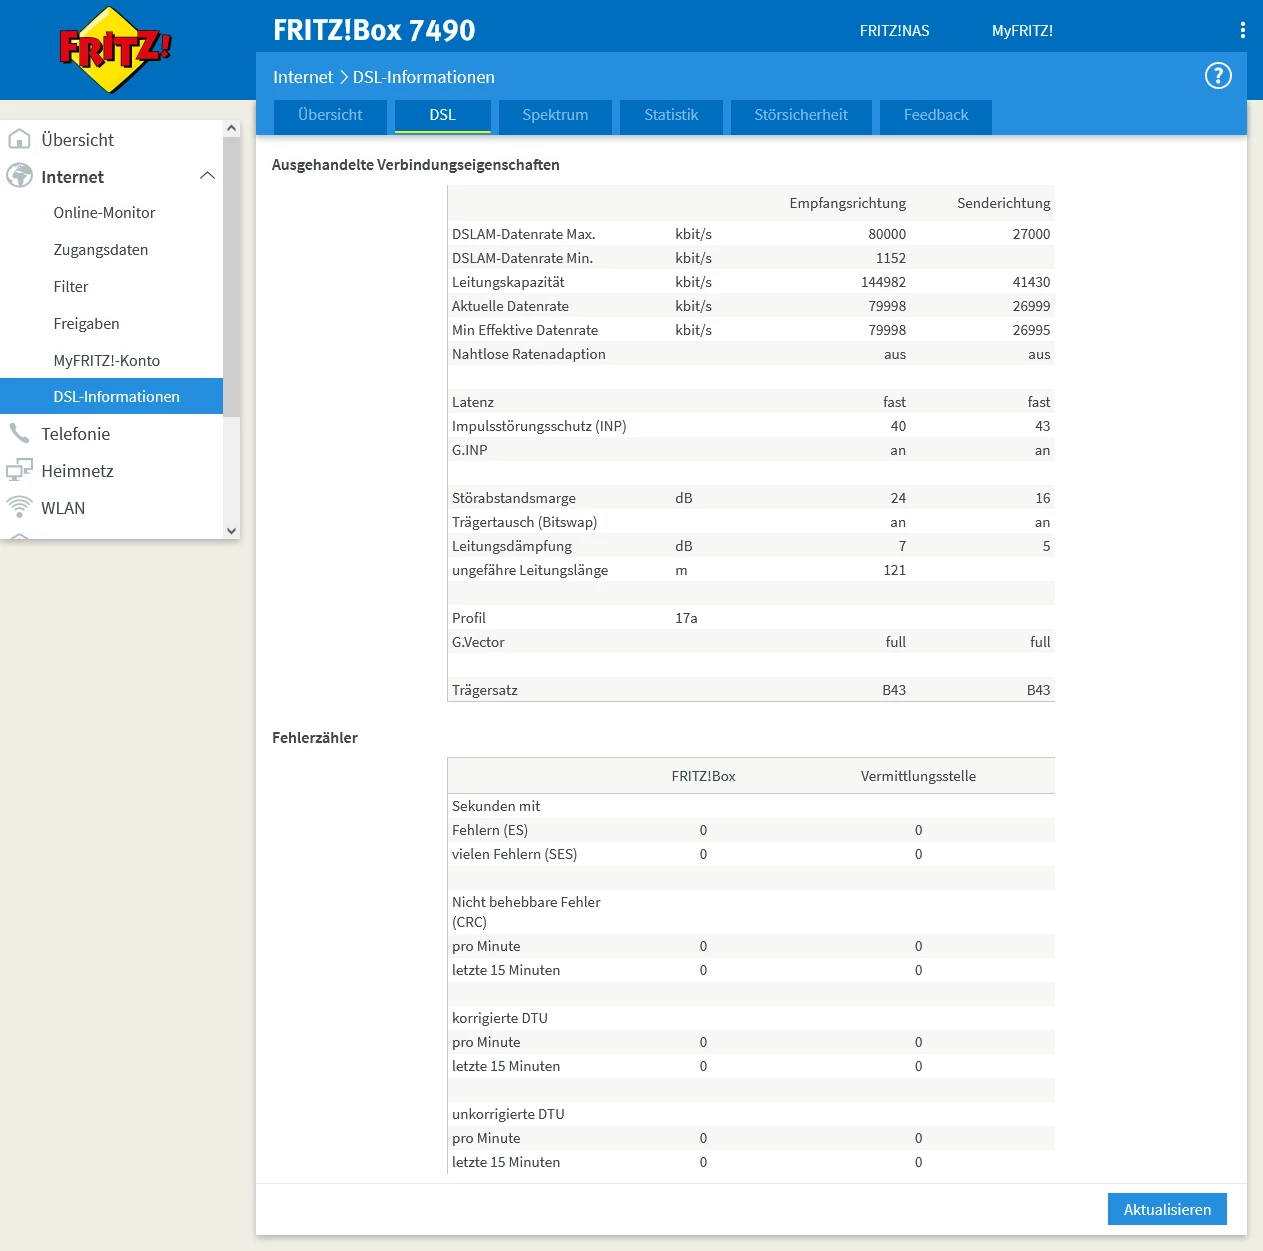Click the FRITZ!Box 7490 title

point(374,30)
